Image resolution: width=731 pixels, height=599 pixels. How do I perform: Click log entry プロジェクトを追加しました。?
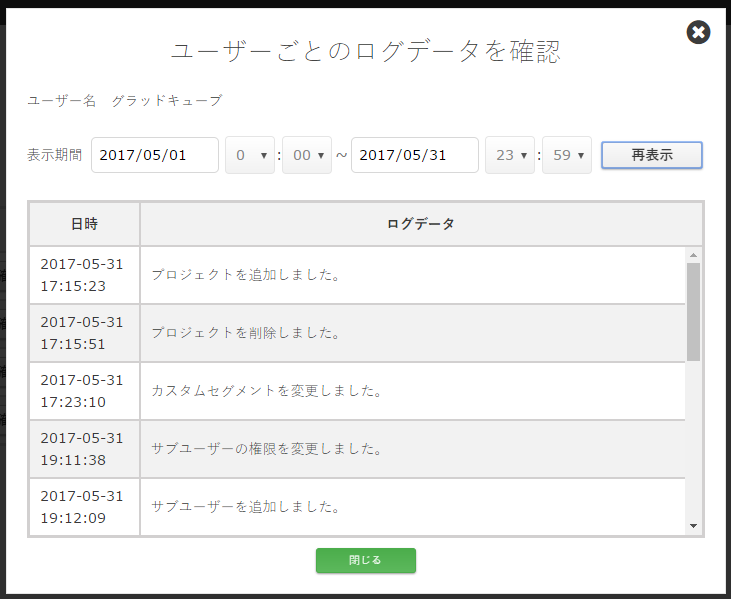click(x=246, y=275)
